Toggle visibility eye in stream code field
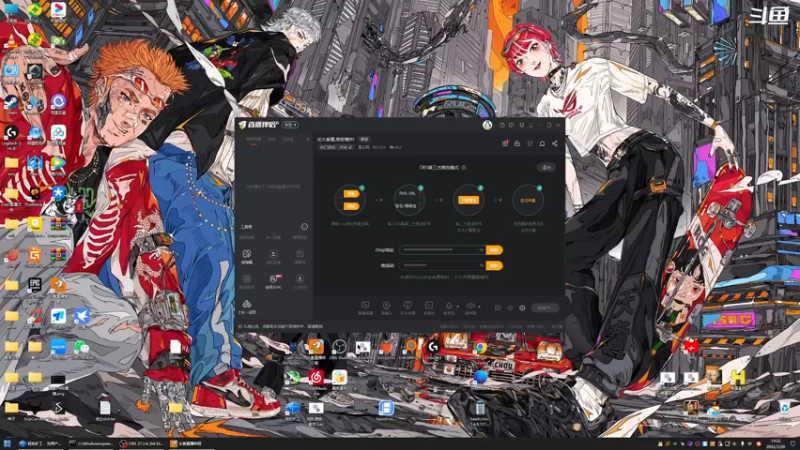 pos(481,265)
